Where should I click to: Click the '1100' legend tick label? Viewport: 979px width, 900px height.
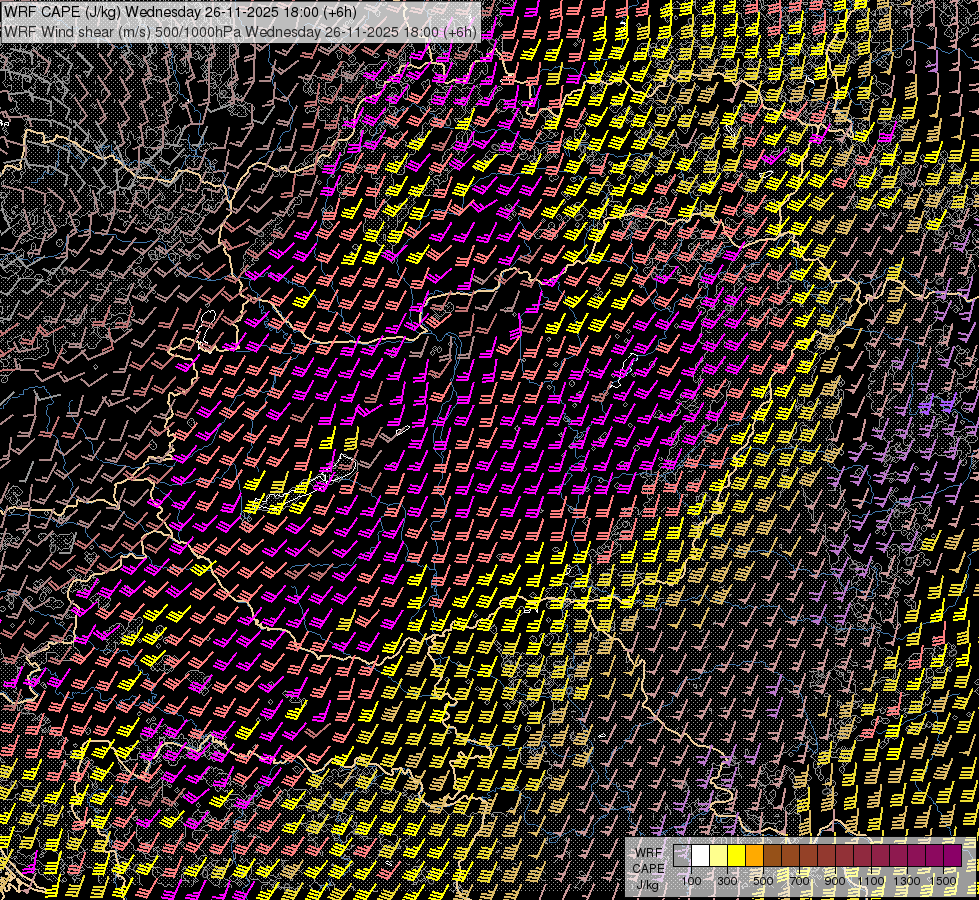tap(870, 881)
